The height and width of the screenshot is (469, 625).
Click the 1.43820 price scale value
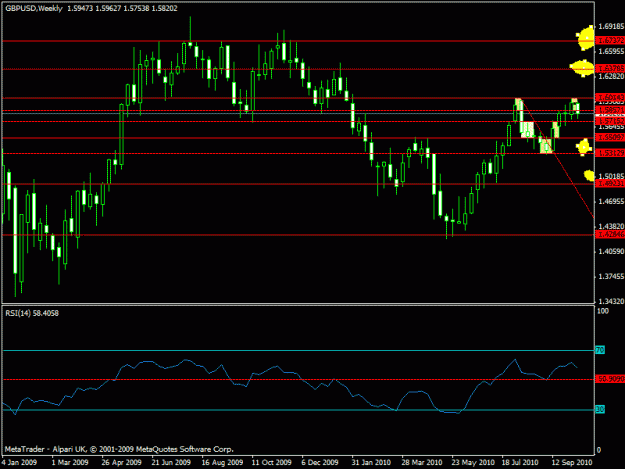611,226
